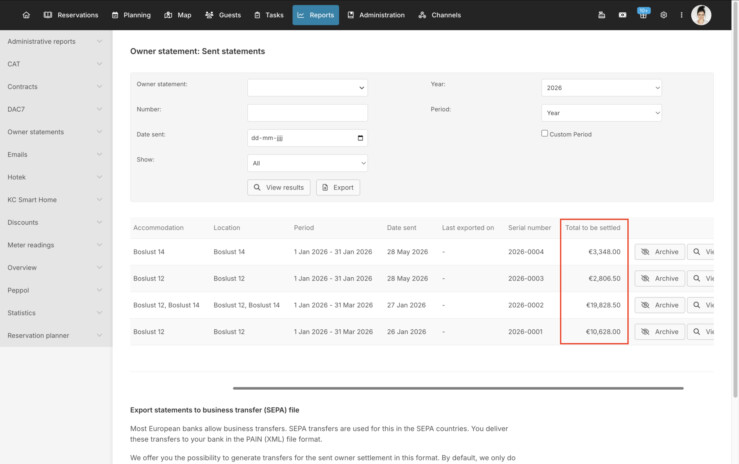
Task: Expand the Emails sidebar section
Action: point(56,155)
